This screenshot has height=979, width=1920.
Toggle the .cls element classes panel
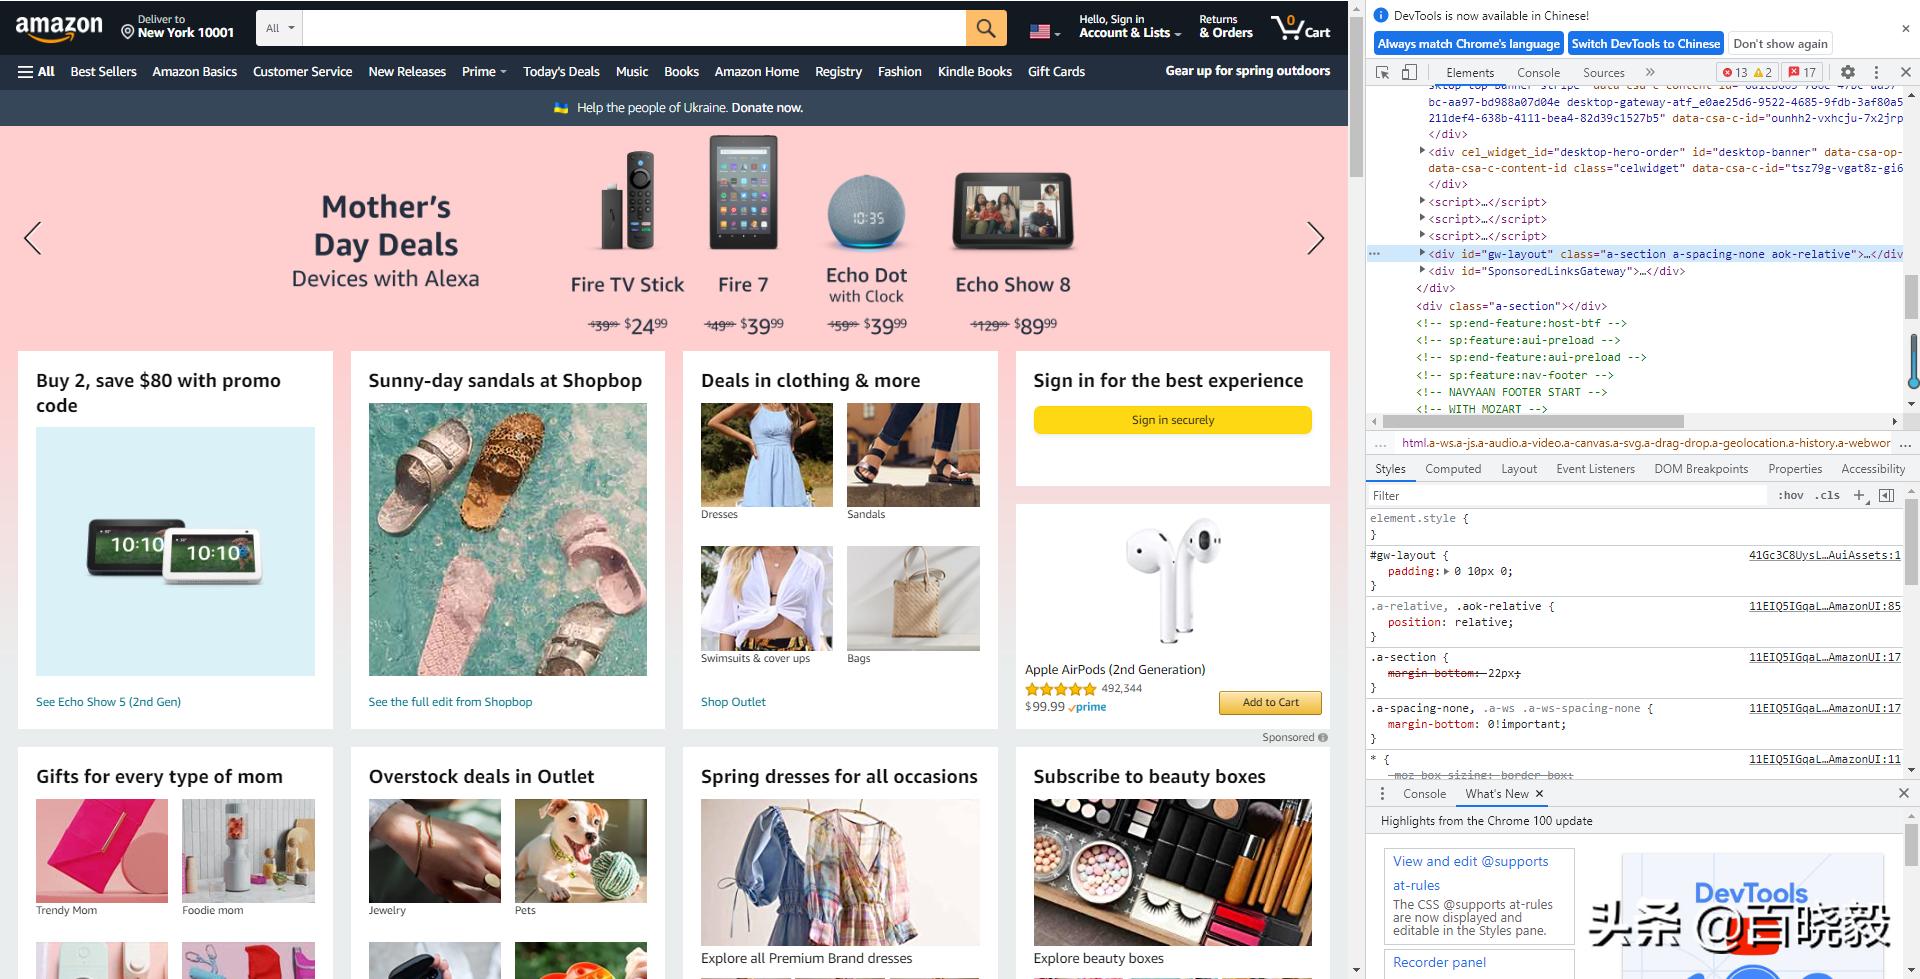click(1828, 495)
